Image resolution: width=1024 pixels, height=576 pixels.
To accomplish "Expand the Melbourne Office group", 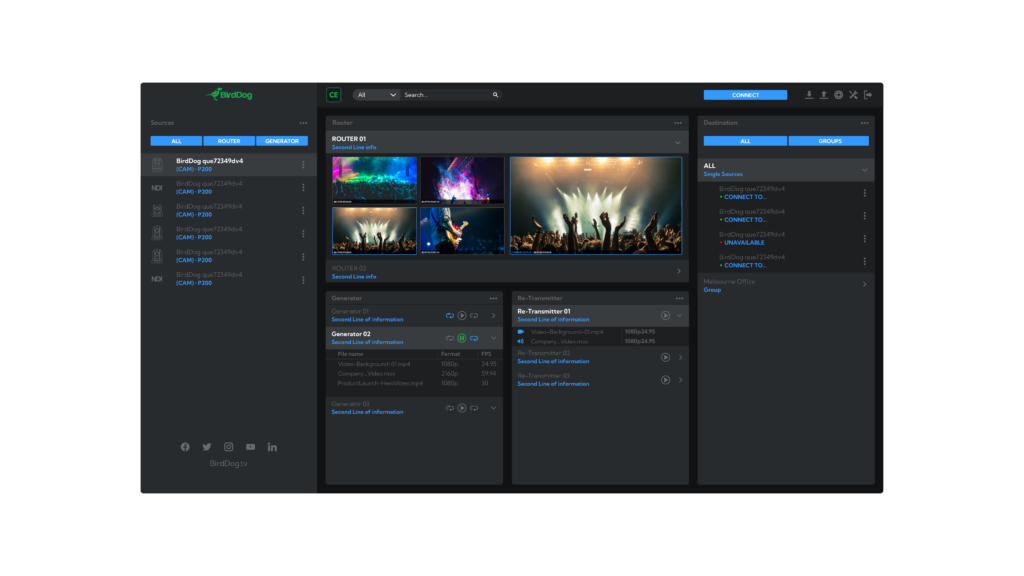I will pos(864,285).
